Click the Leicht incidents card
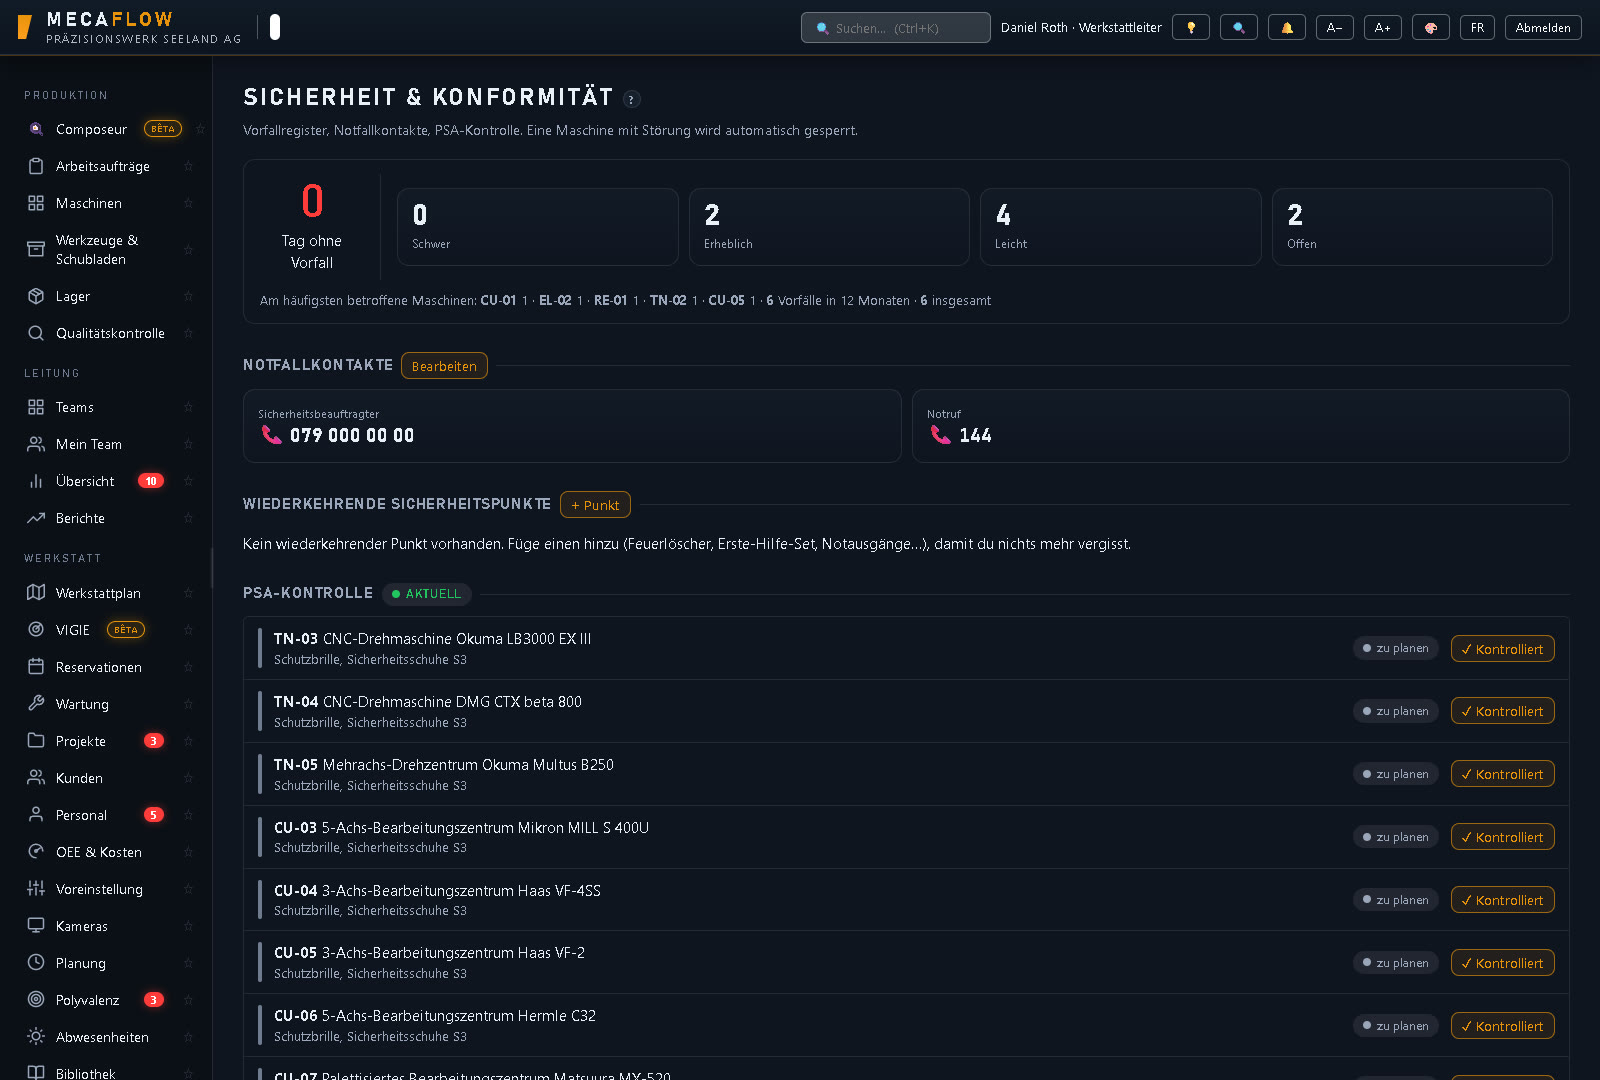This screenshot has height=1080, width=1600. tap(1120, 227)
